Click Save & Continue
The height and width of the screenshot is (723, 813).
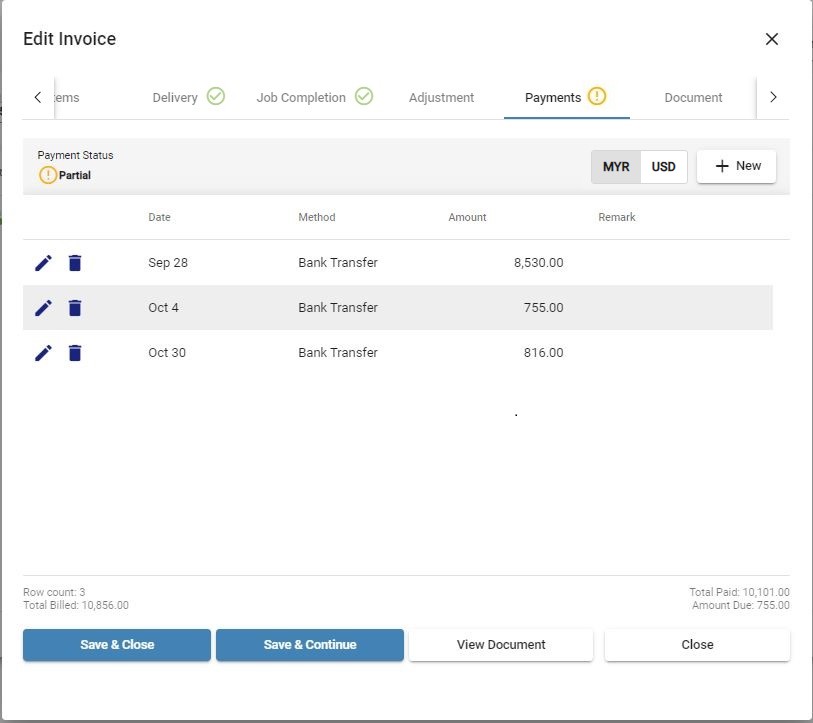tap(310, 645)
